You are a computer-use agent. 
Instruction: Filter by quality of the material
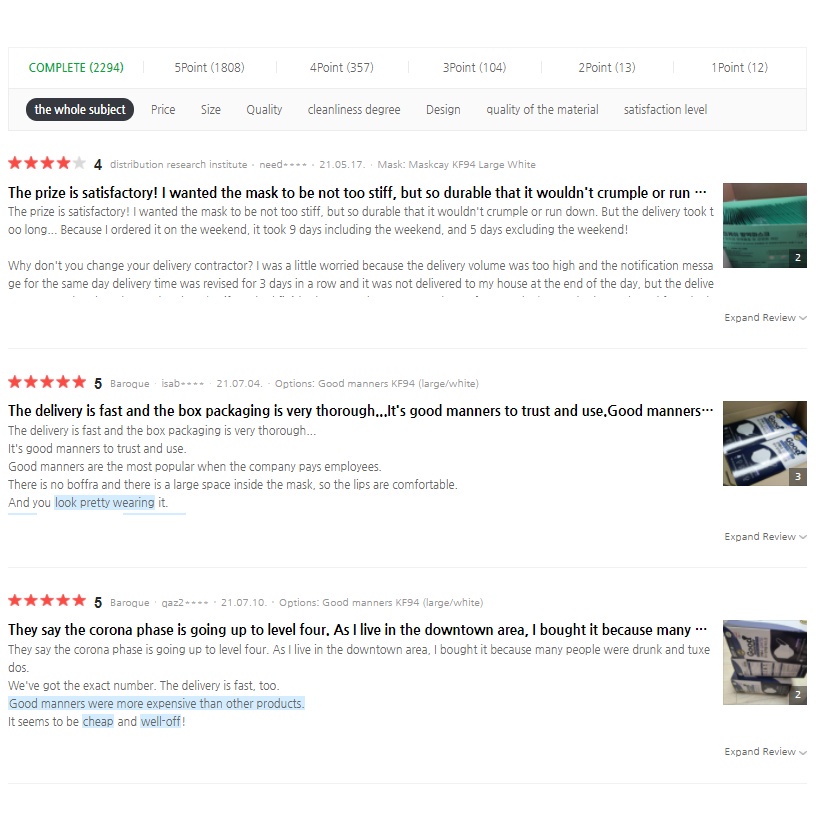pos(542,110)
